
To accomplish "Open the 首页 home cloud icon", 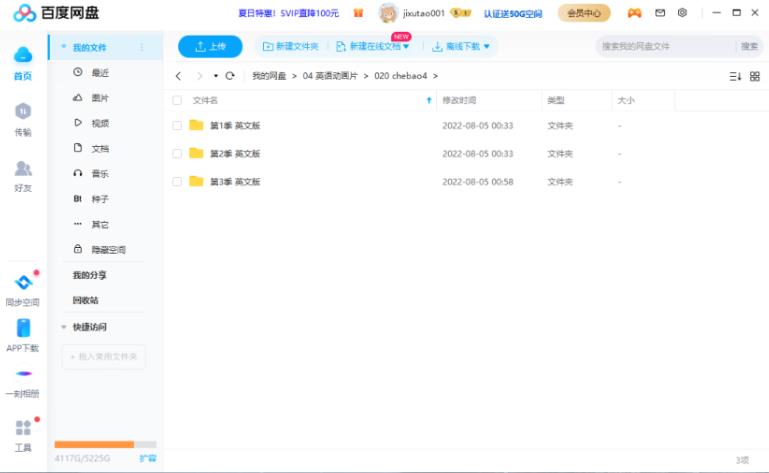I will tap(23, 55).
